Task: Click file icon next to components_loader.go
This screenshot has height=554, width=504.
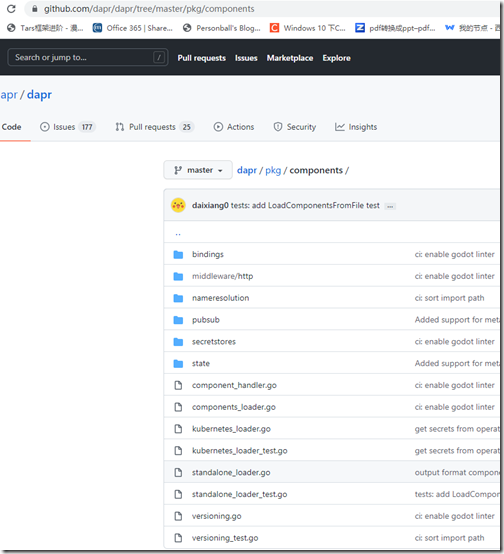Action: click(x=178, y=407)
